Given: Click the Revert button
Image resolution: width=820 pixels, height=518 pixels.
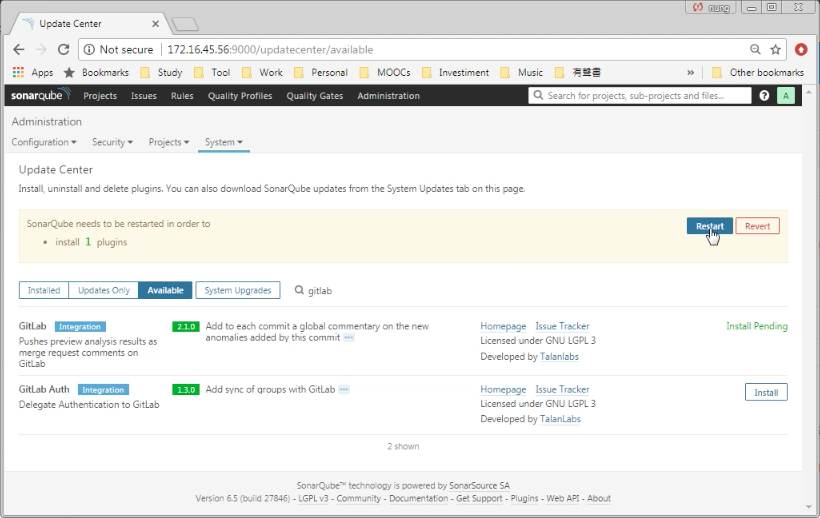Looking at the screenshot, I should click(x=757, y=226).
